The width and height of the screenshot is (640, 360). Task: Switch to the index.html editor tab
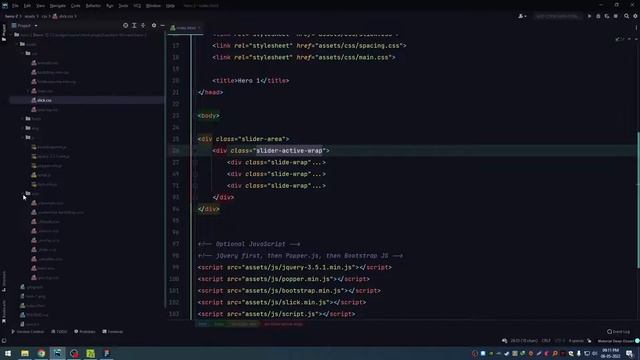coord(186,28)
